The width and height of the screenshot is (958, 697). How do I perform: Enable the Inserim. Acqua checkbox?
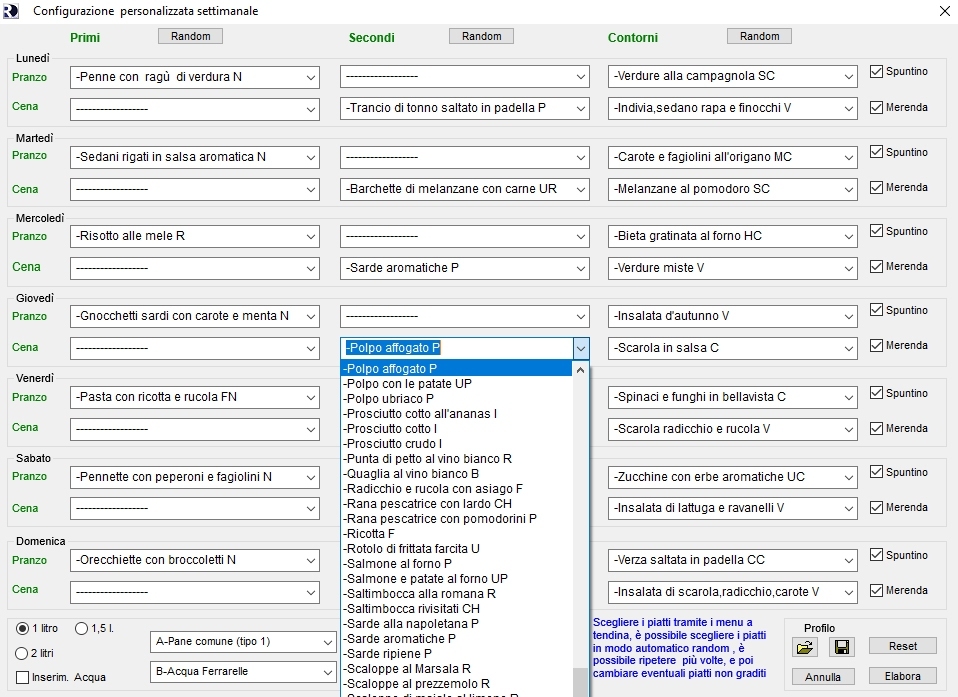tap(23, 677)
